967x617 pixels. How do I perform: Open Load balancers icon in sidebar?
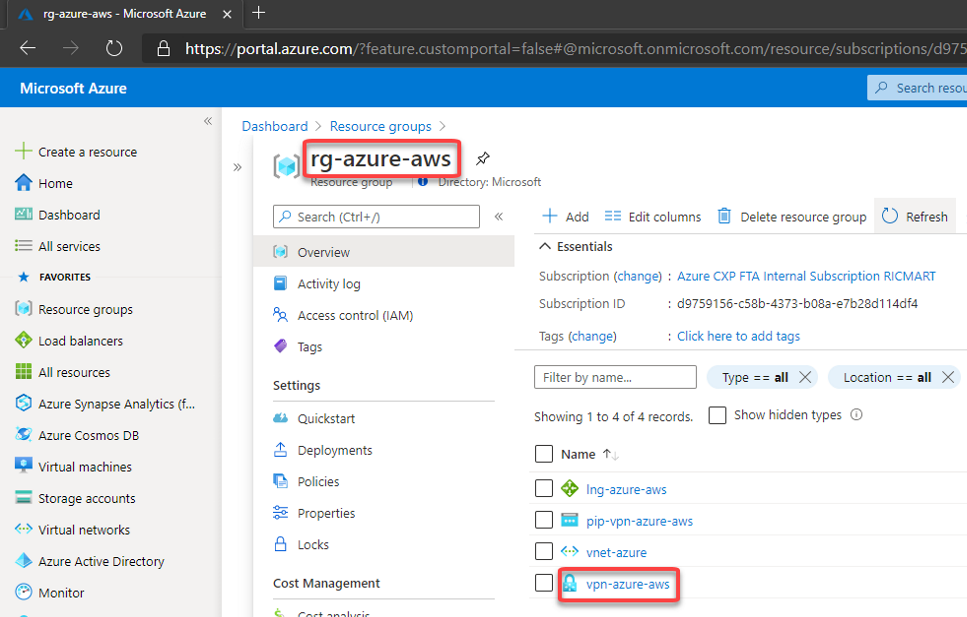point(23,340)
